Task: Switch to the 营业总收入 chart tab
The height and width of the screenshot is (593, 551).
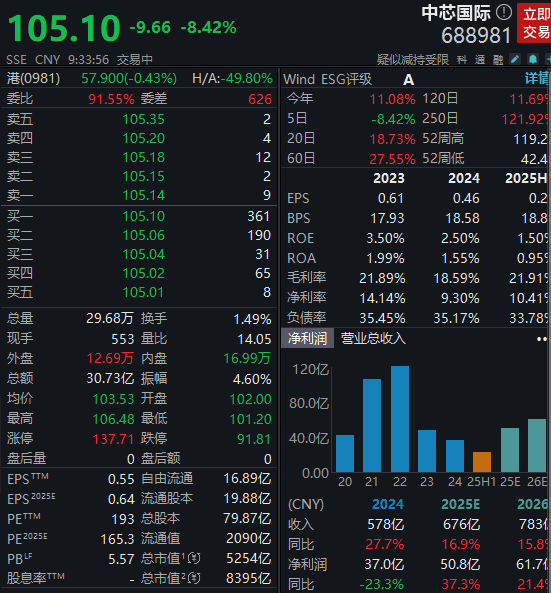Action: click(373, 338)
